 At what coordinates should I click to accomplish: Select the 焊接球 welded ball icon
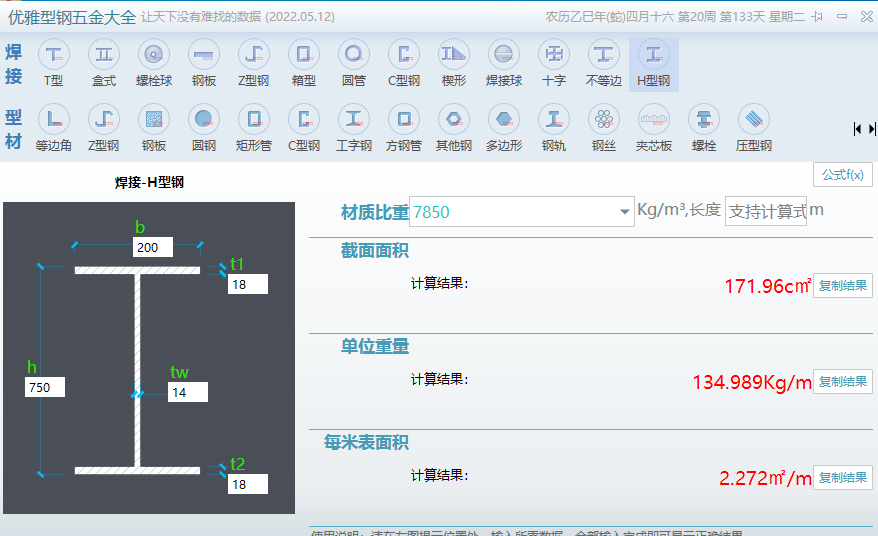504,63
